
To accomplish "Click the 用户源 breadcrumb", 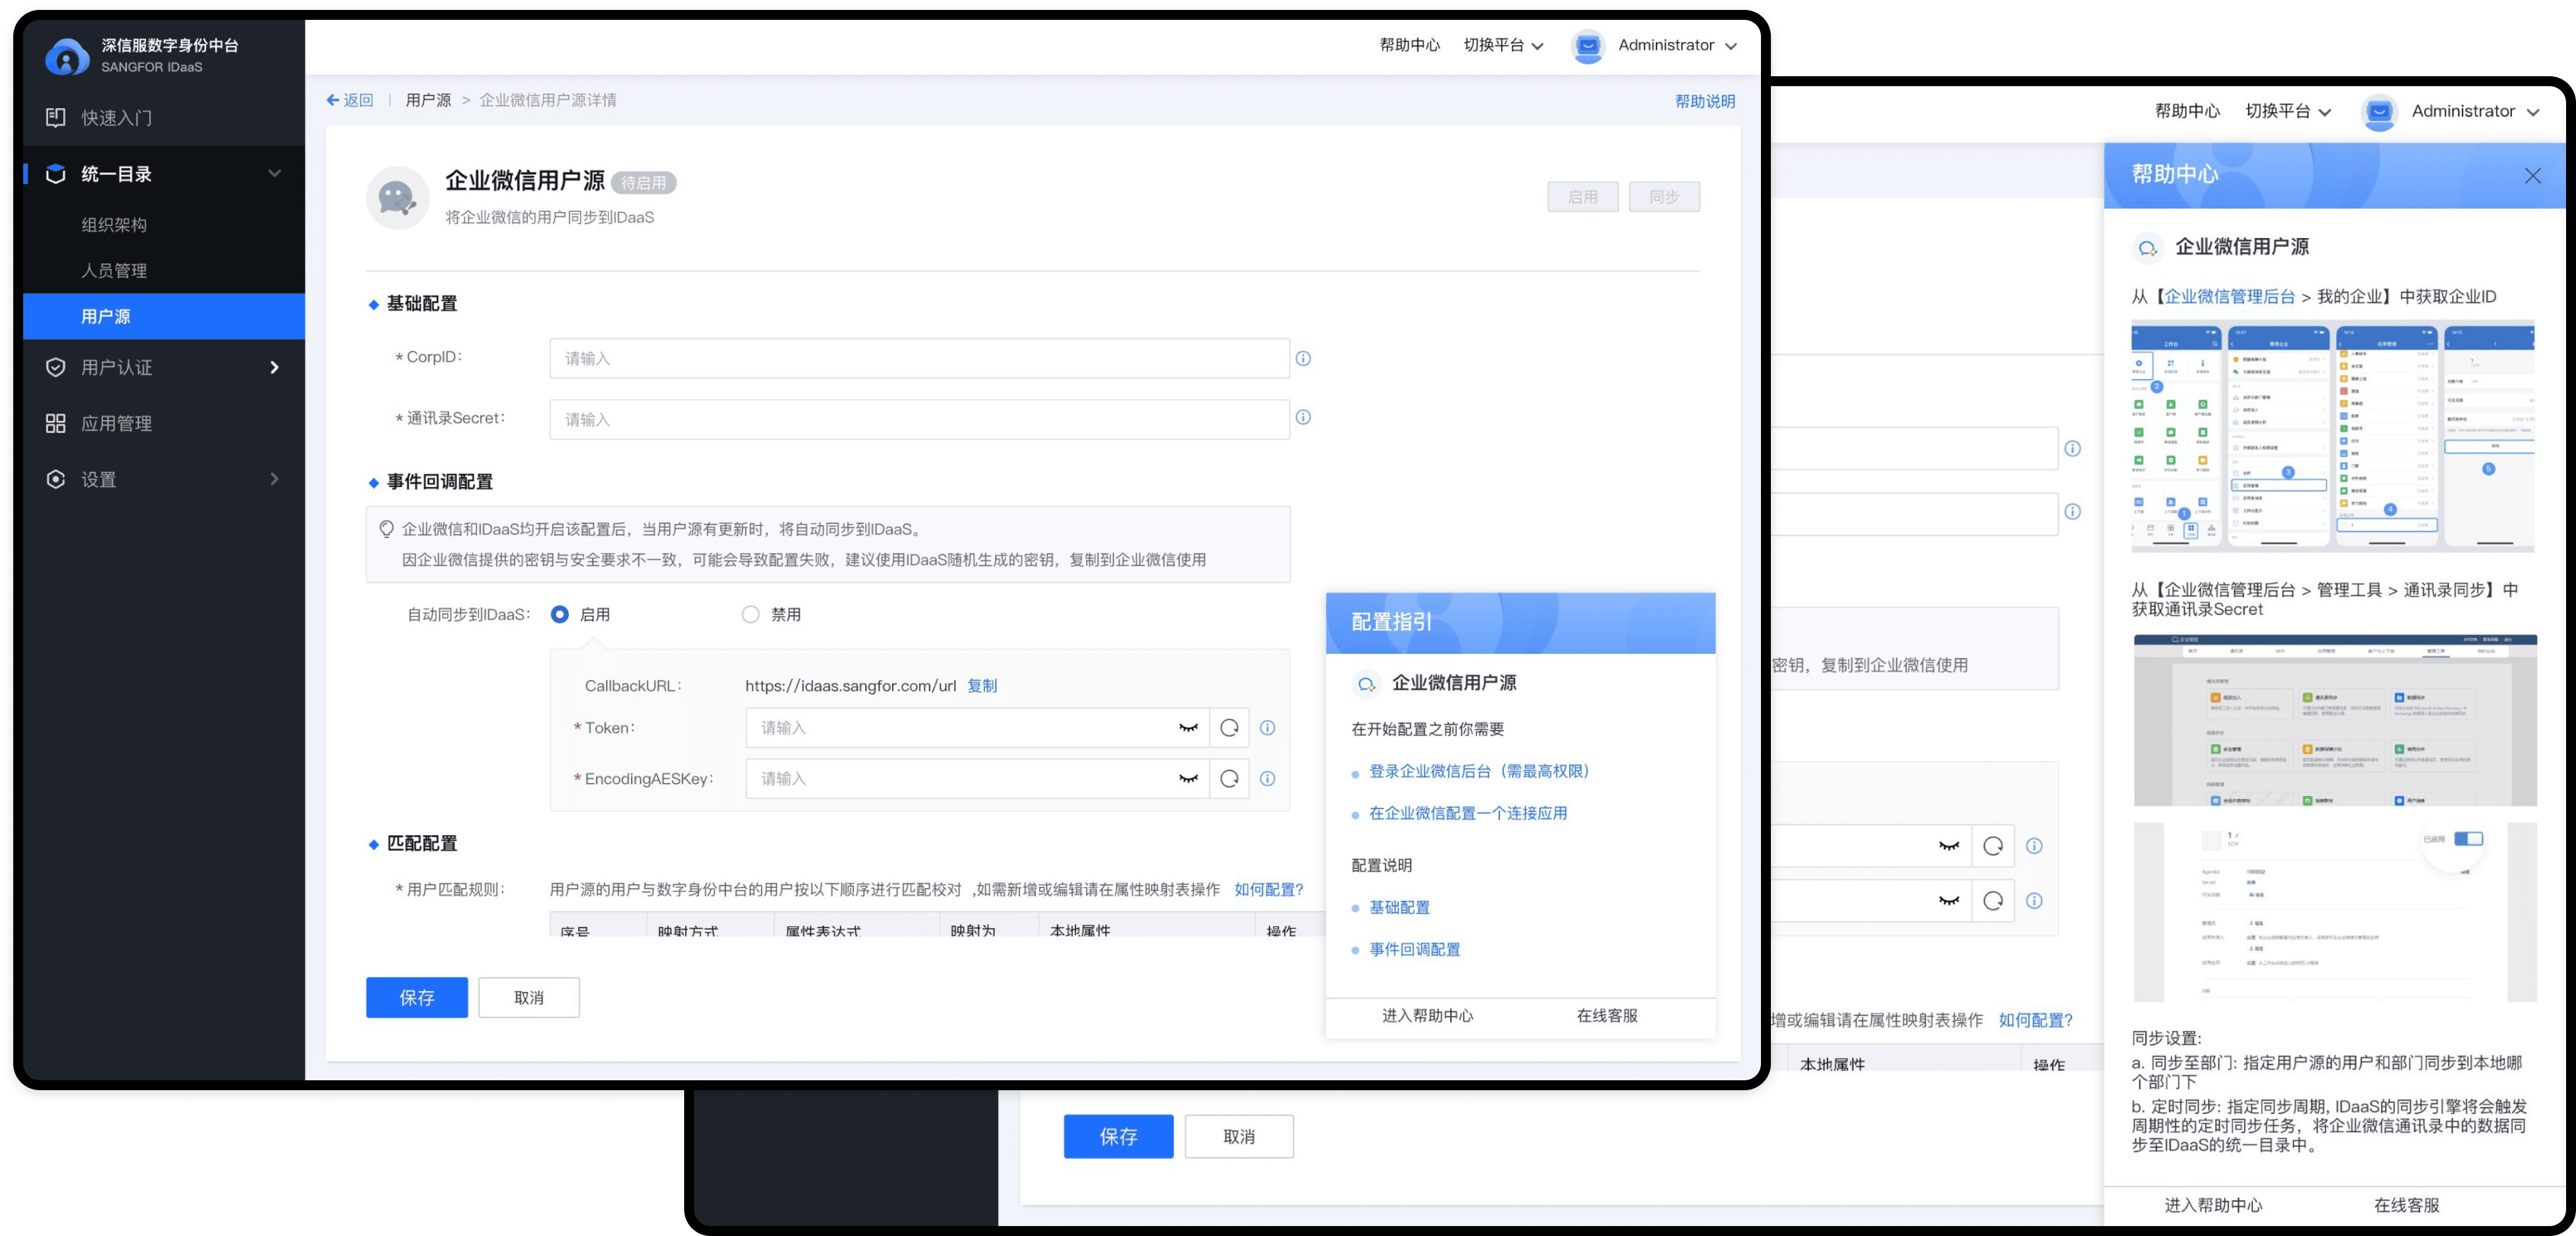I will pyautogui.click(x=428, y=100).
